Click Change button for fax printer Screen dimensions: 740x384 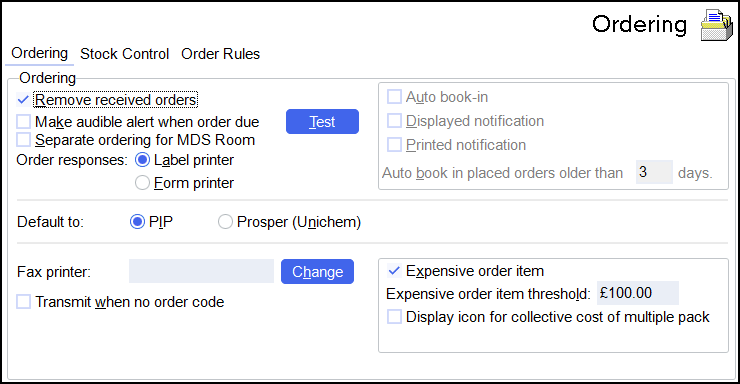tap(317, 272)
